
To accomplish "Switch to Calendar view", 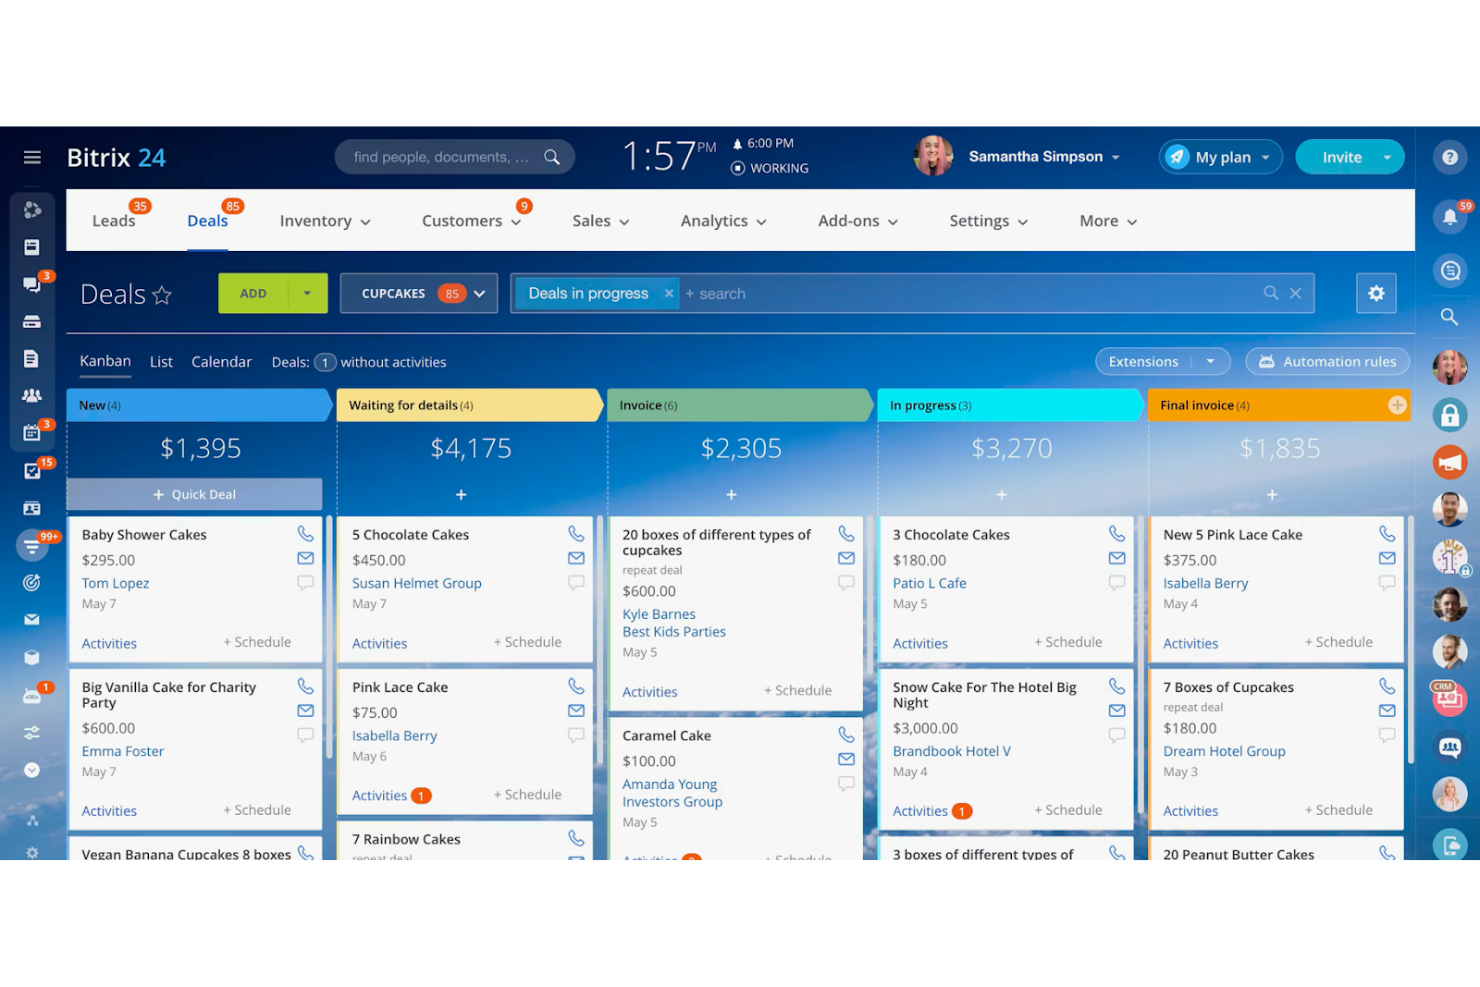I will (x=221, y=362).
